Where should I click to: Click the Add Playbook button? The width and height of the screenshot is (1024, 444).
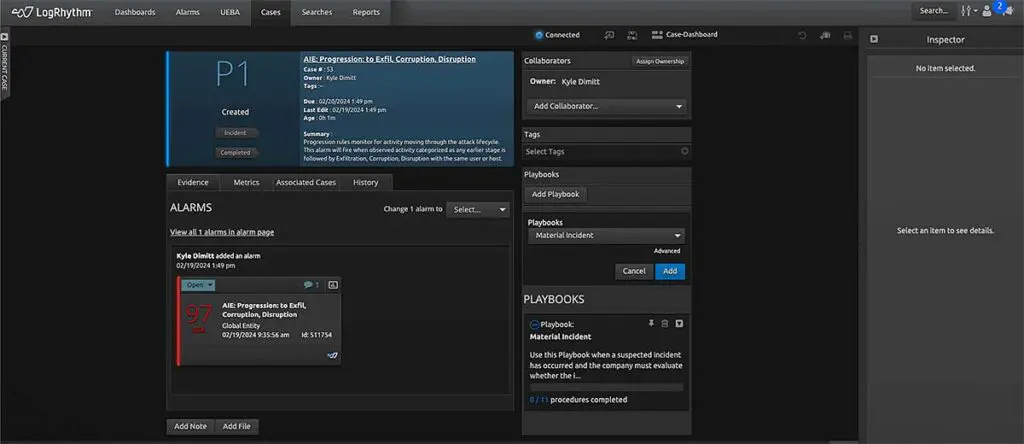[556, 195]
